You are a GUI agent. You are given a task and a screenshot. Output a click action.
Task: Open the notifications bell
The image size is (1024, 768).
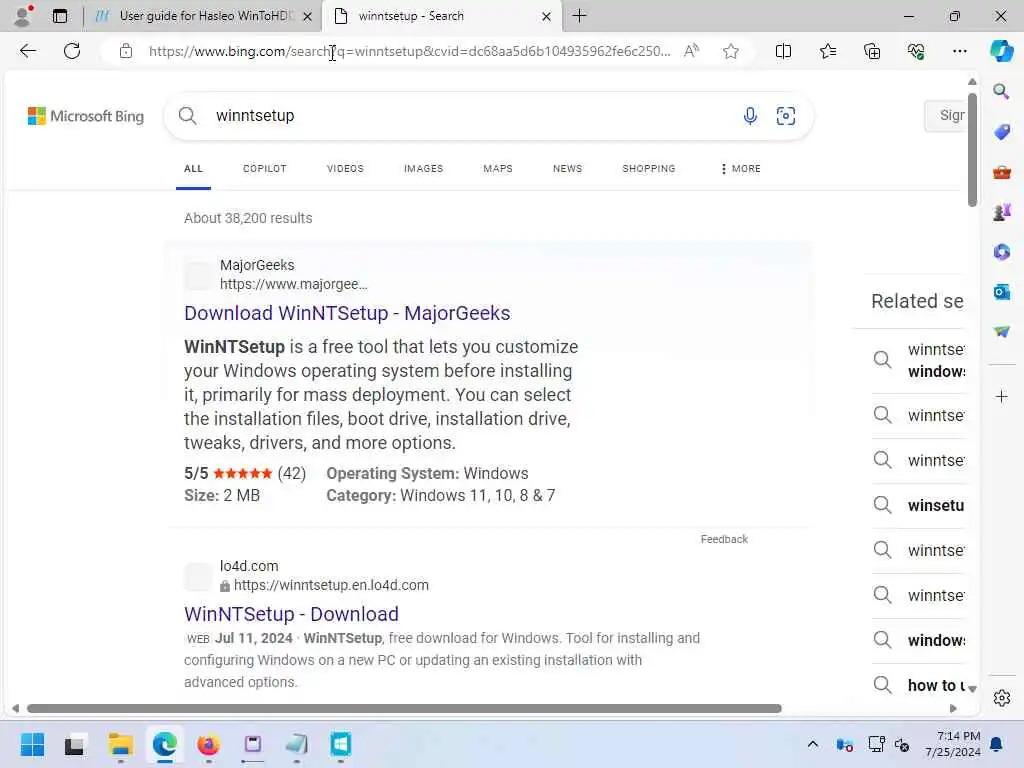point(997,744)
